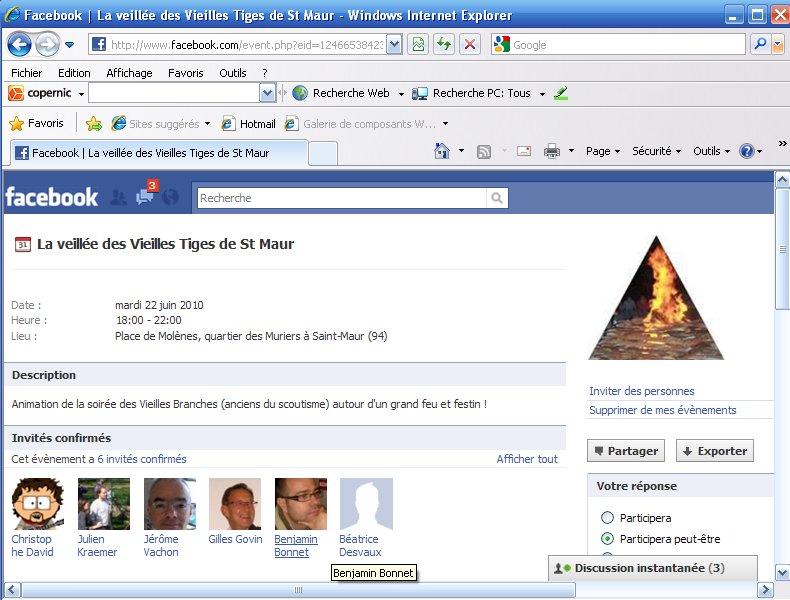Image resolution: width=790 pixels, height=600 pixels.
Task: Click the 6 invités confirmés link
Action: click(x=142, y=459)
